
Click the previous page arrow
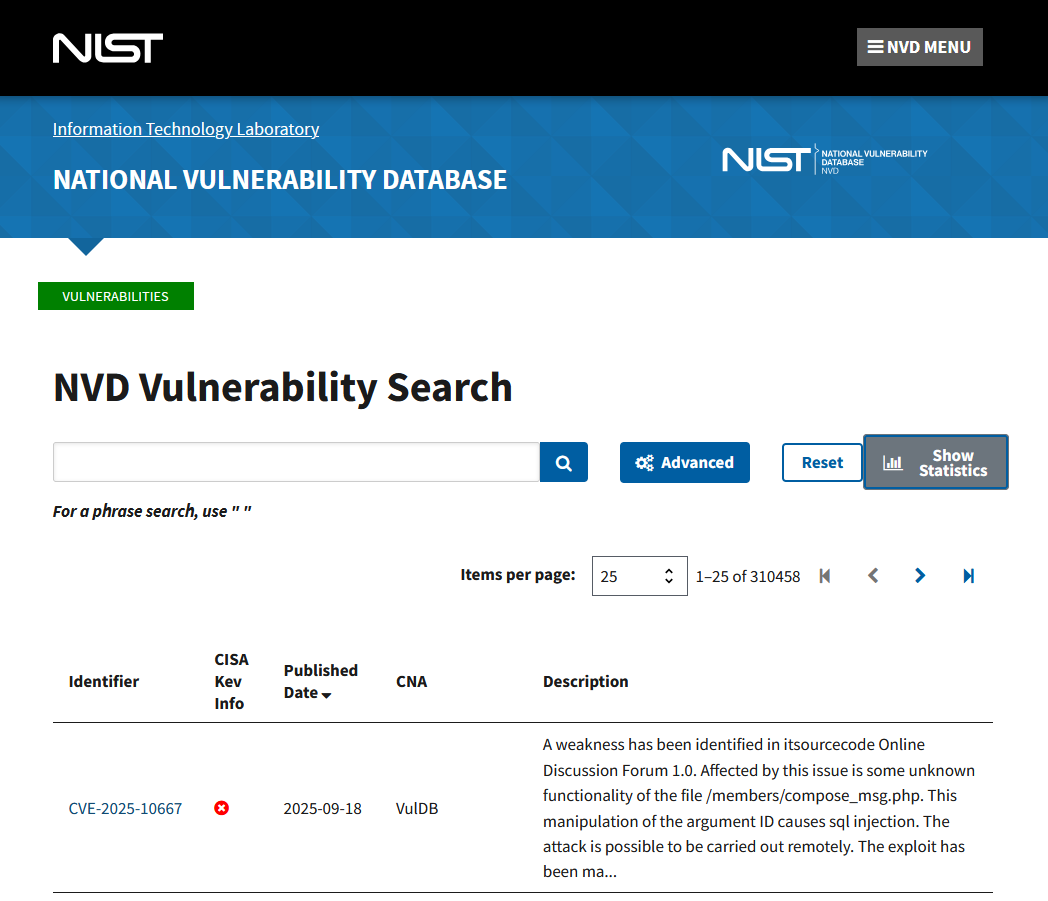[x=872, y=576]
